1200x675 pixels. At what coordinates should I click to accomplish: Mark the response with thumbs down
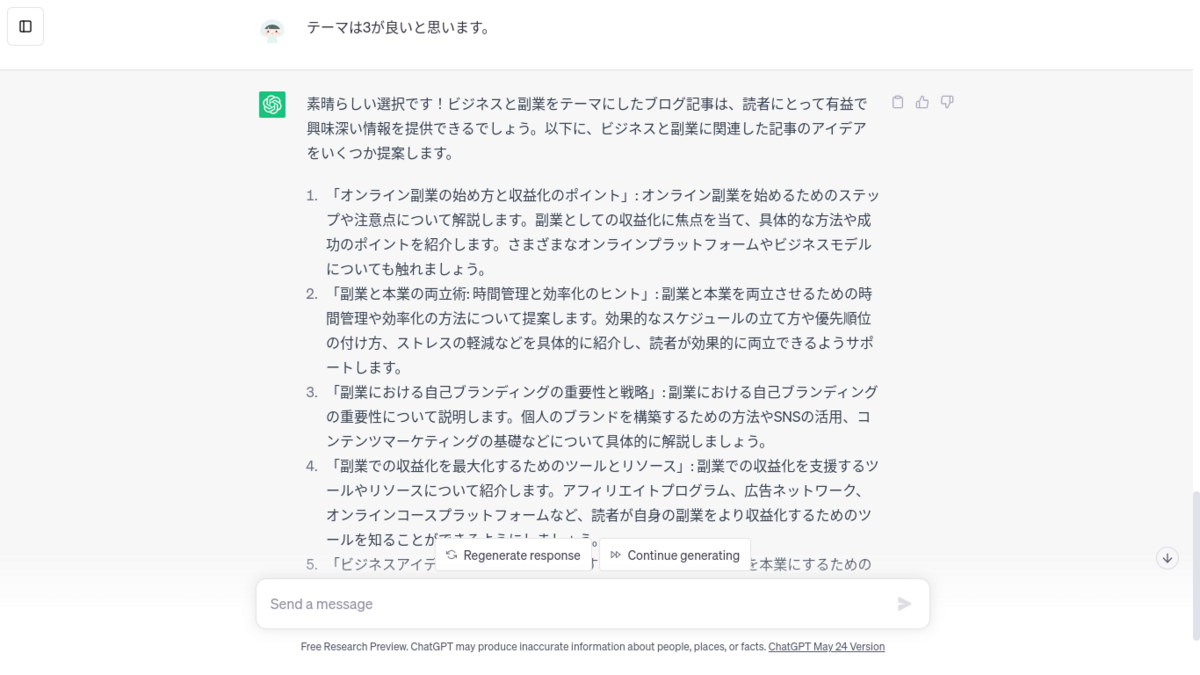tap(947, 102)
